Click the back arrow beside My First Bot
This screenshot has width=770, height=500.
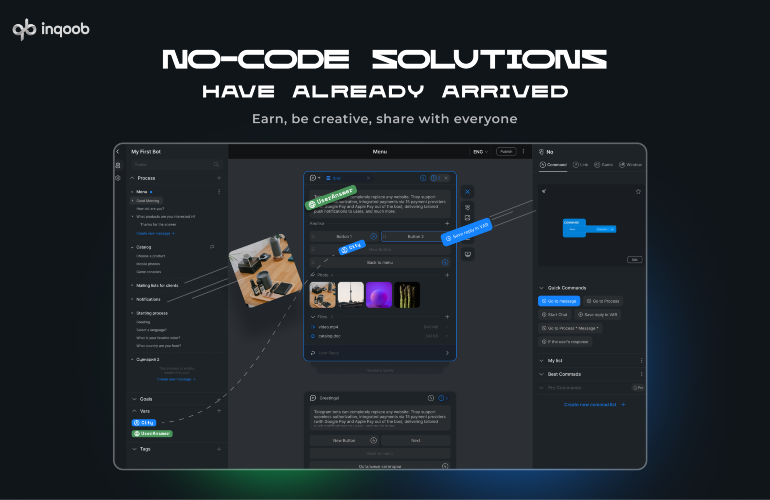[118, 152]
